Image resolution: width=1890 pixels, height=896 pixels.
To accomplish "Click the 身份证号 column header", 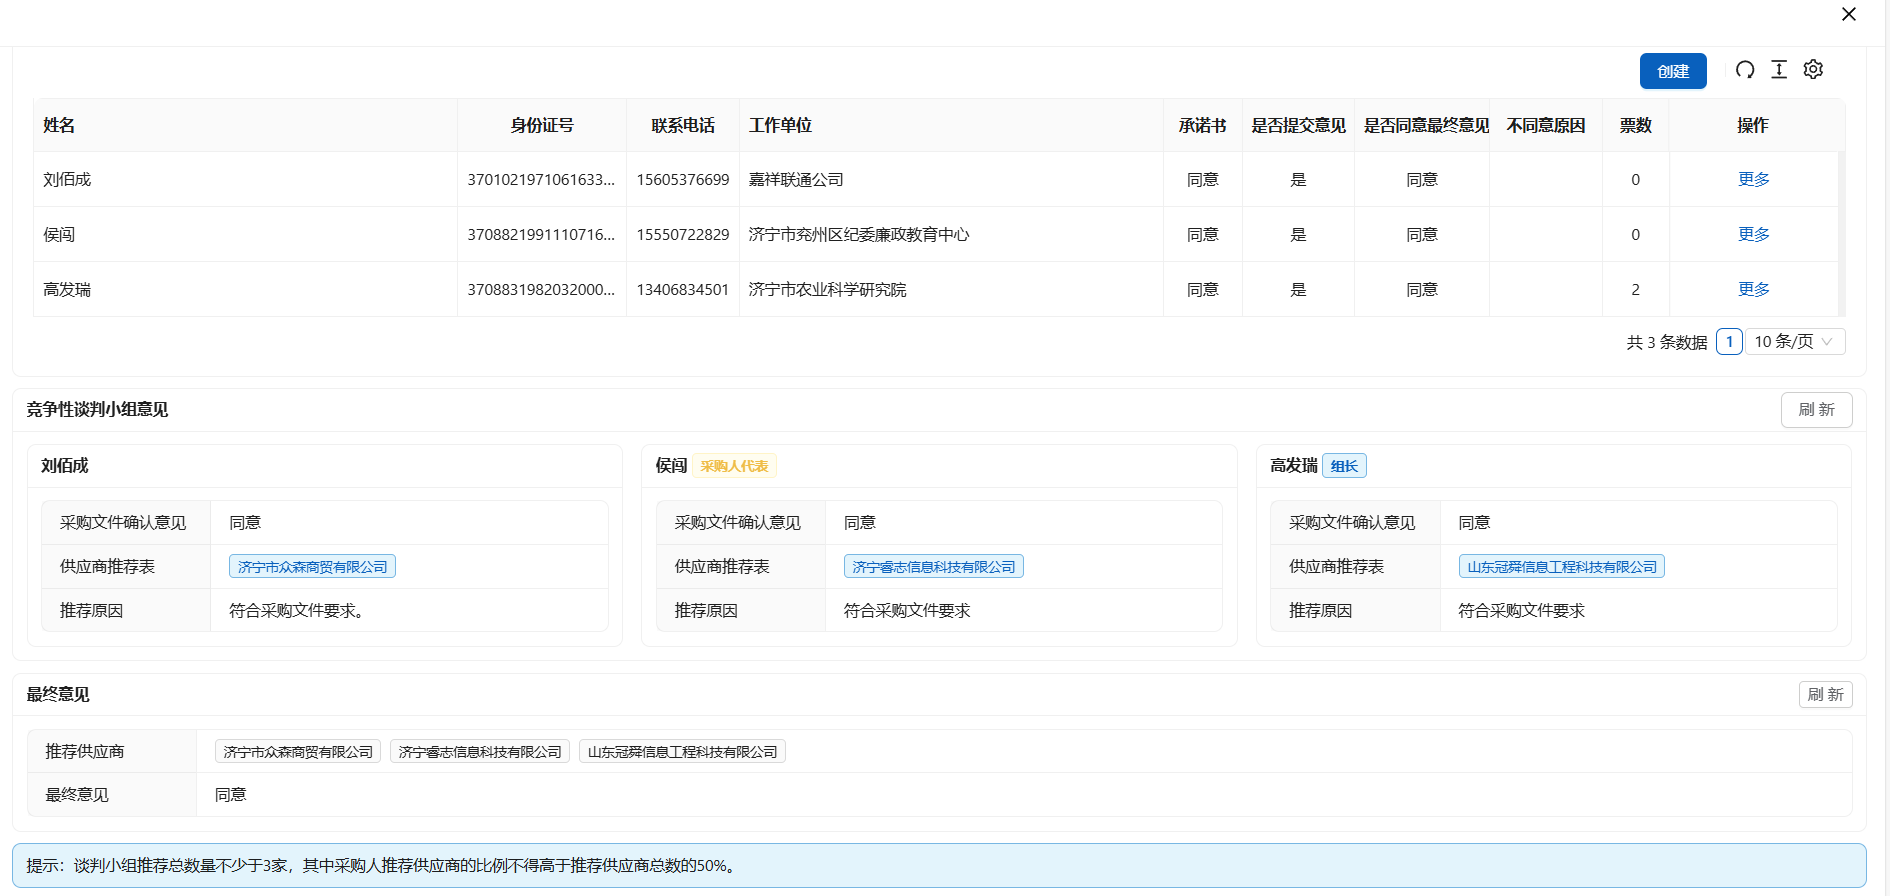I will (542, 125).
